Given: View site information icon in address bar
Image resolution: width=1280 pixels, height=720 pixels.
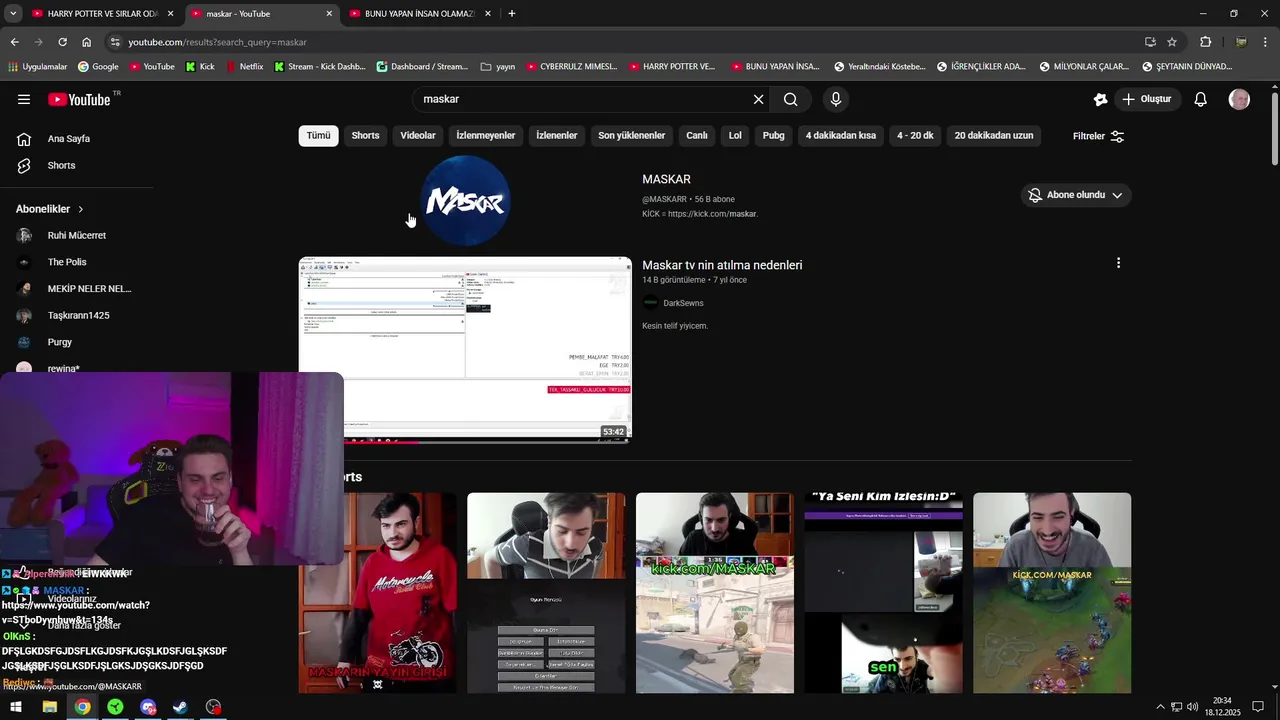Looking at the screenshot, I should [115, 42].
